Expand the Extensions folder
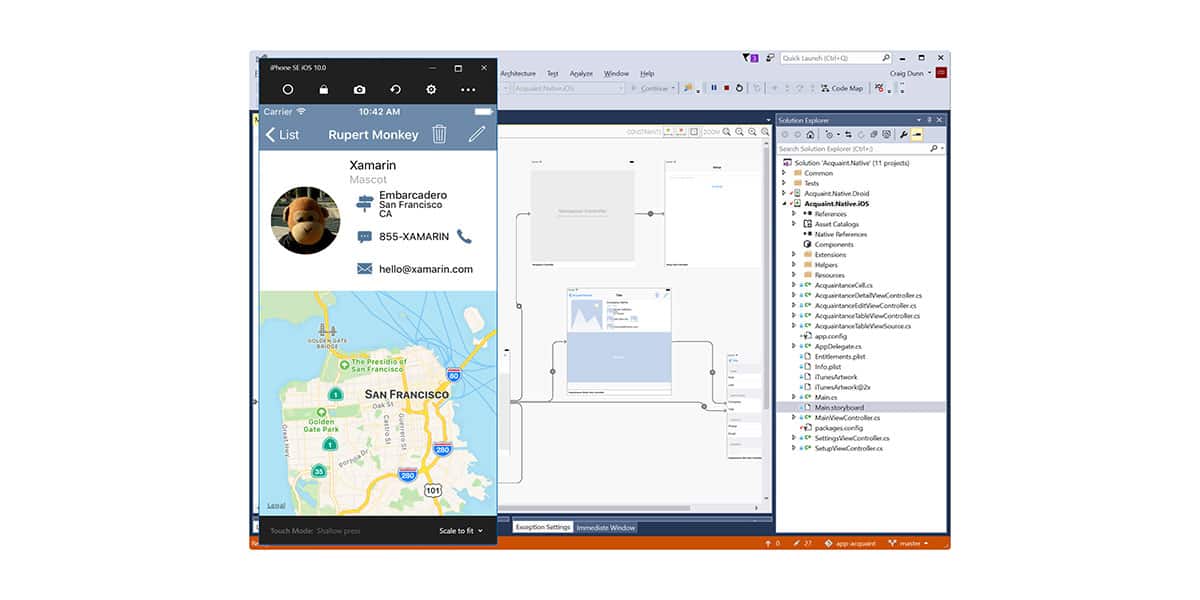Image resolution: width=1200 pixels, height=600 pixels. (794, 255)
